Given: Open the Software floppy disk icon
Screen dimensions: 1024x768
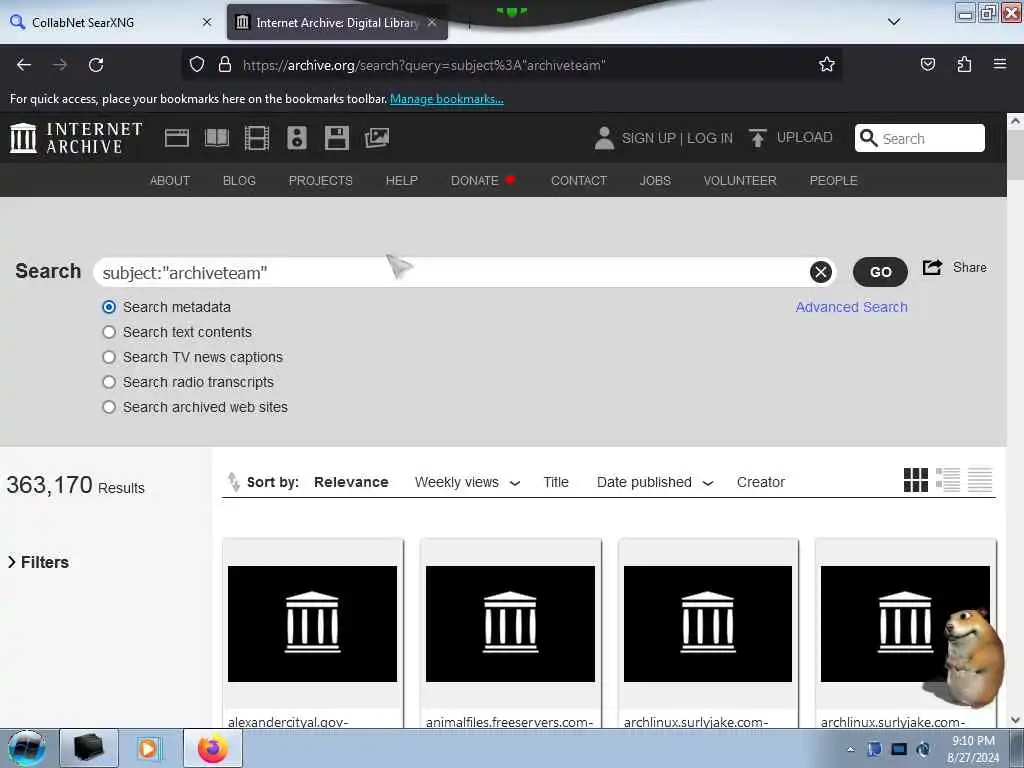Looking at the screenshot, I should point(337,138).
